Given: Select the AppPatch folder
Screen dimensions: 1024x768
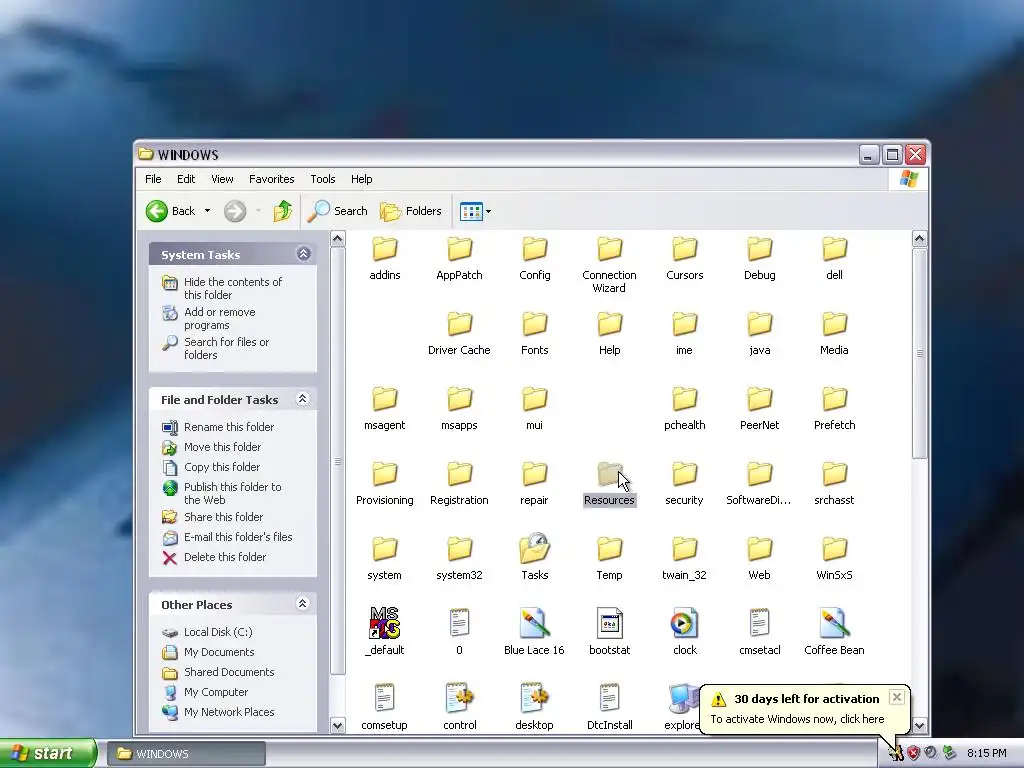Looking at the screenshot, I should click(459, 258).
